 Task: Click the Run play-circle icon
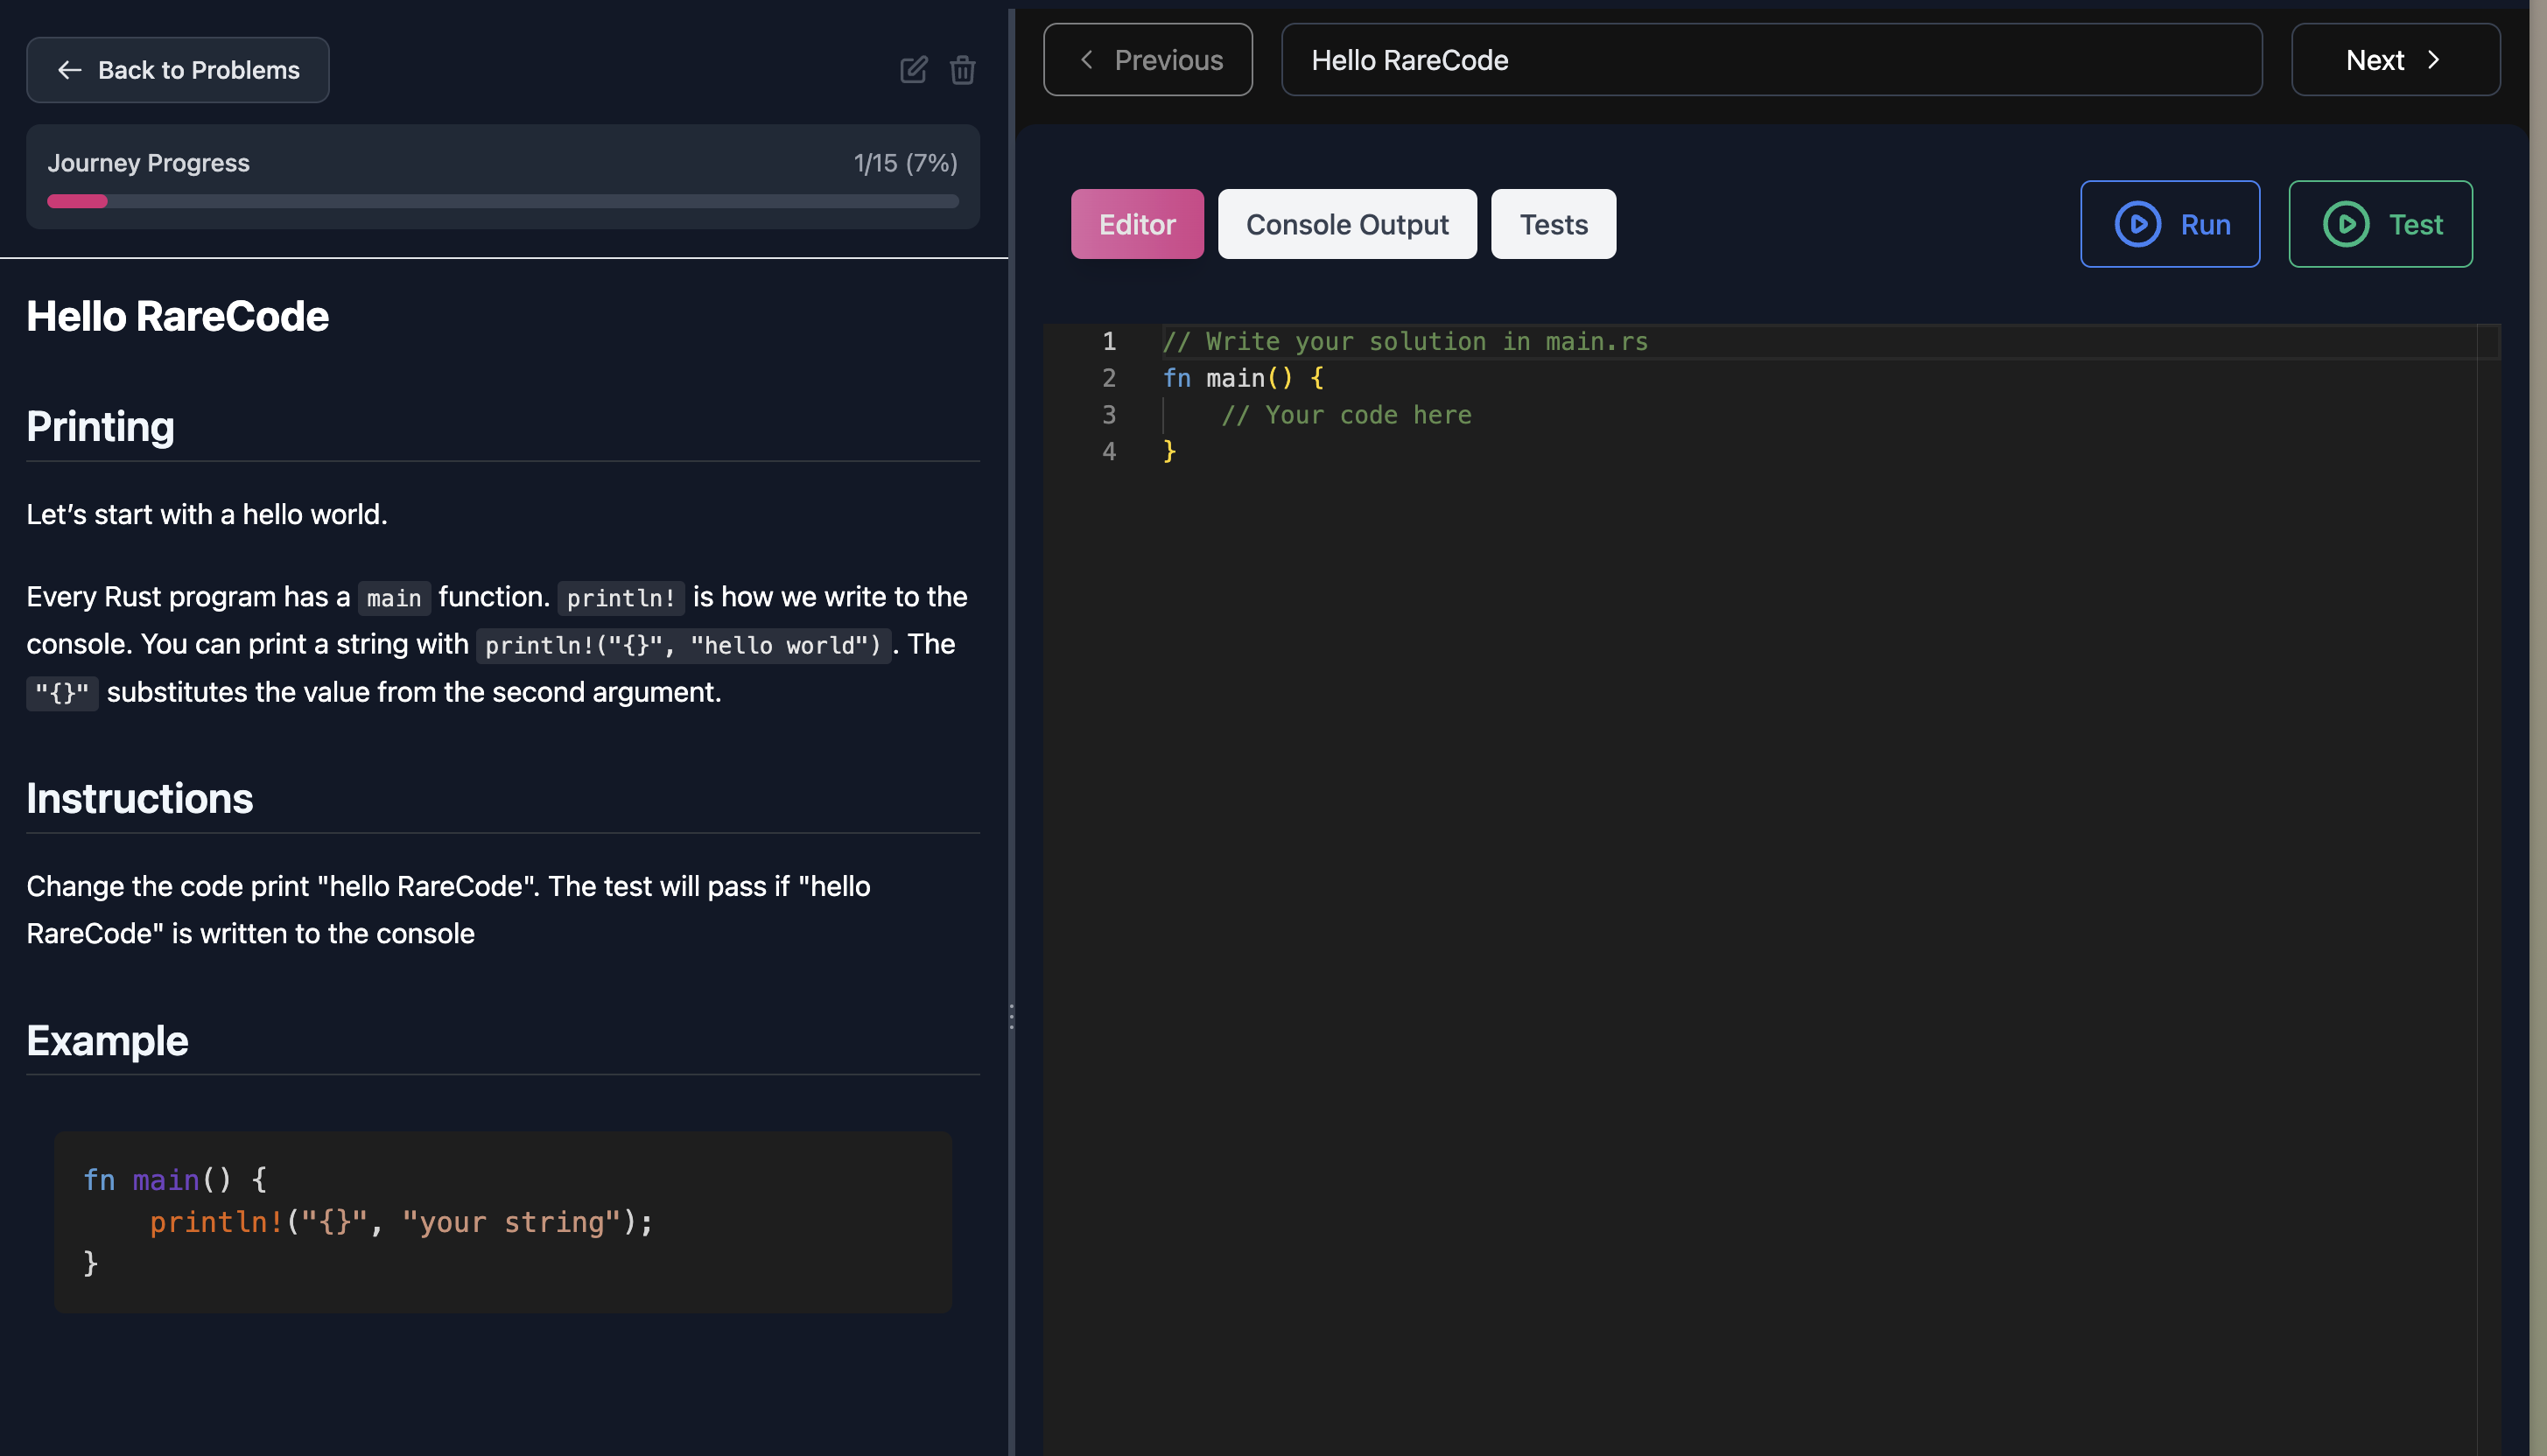pos(2137,224)
